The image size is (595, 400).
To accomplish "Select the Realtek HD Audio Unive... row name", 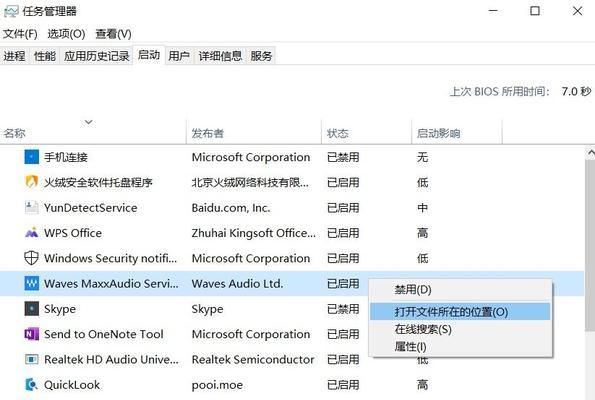I will (x=111, y=359).
